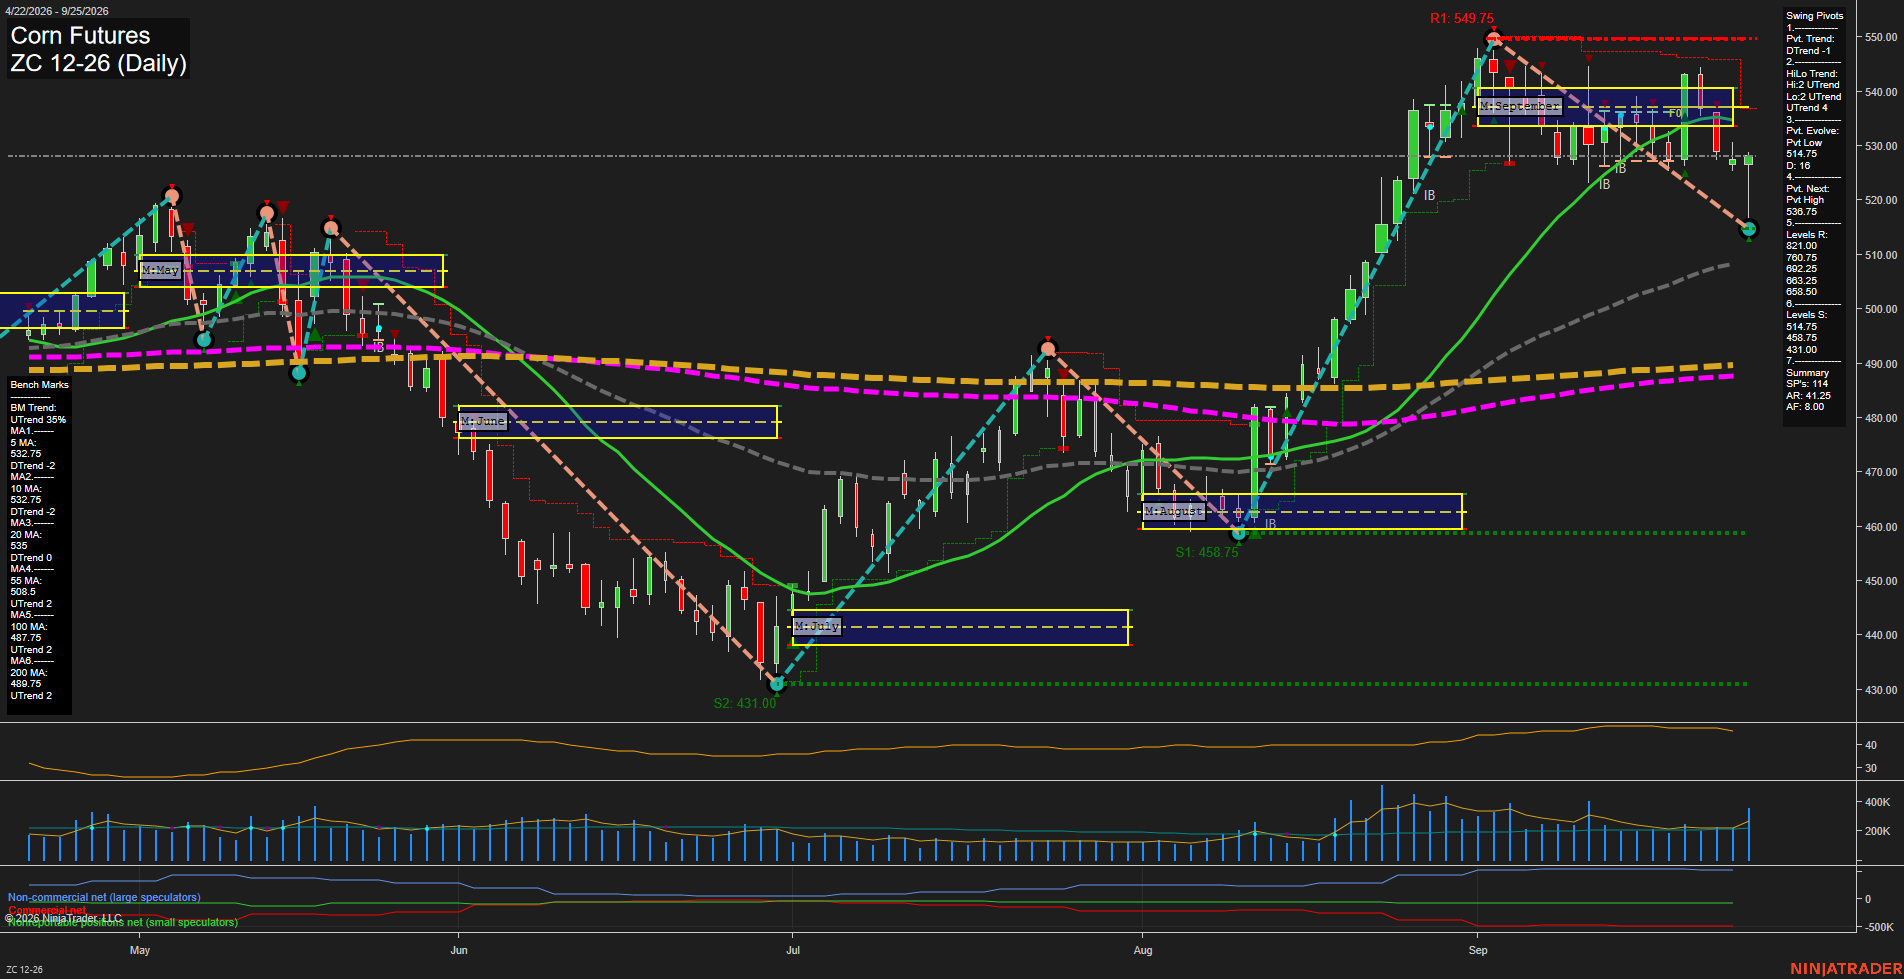Click the Summary heading in pivots panel
The height and width of the screenshot is (979, 1904).
click(1807, 373)
